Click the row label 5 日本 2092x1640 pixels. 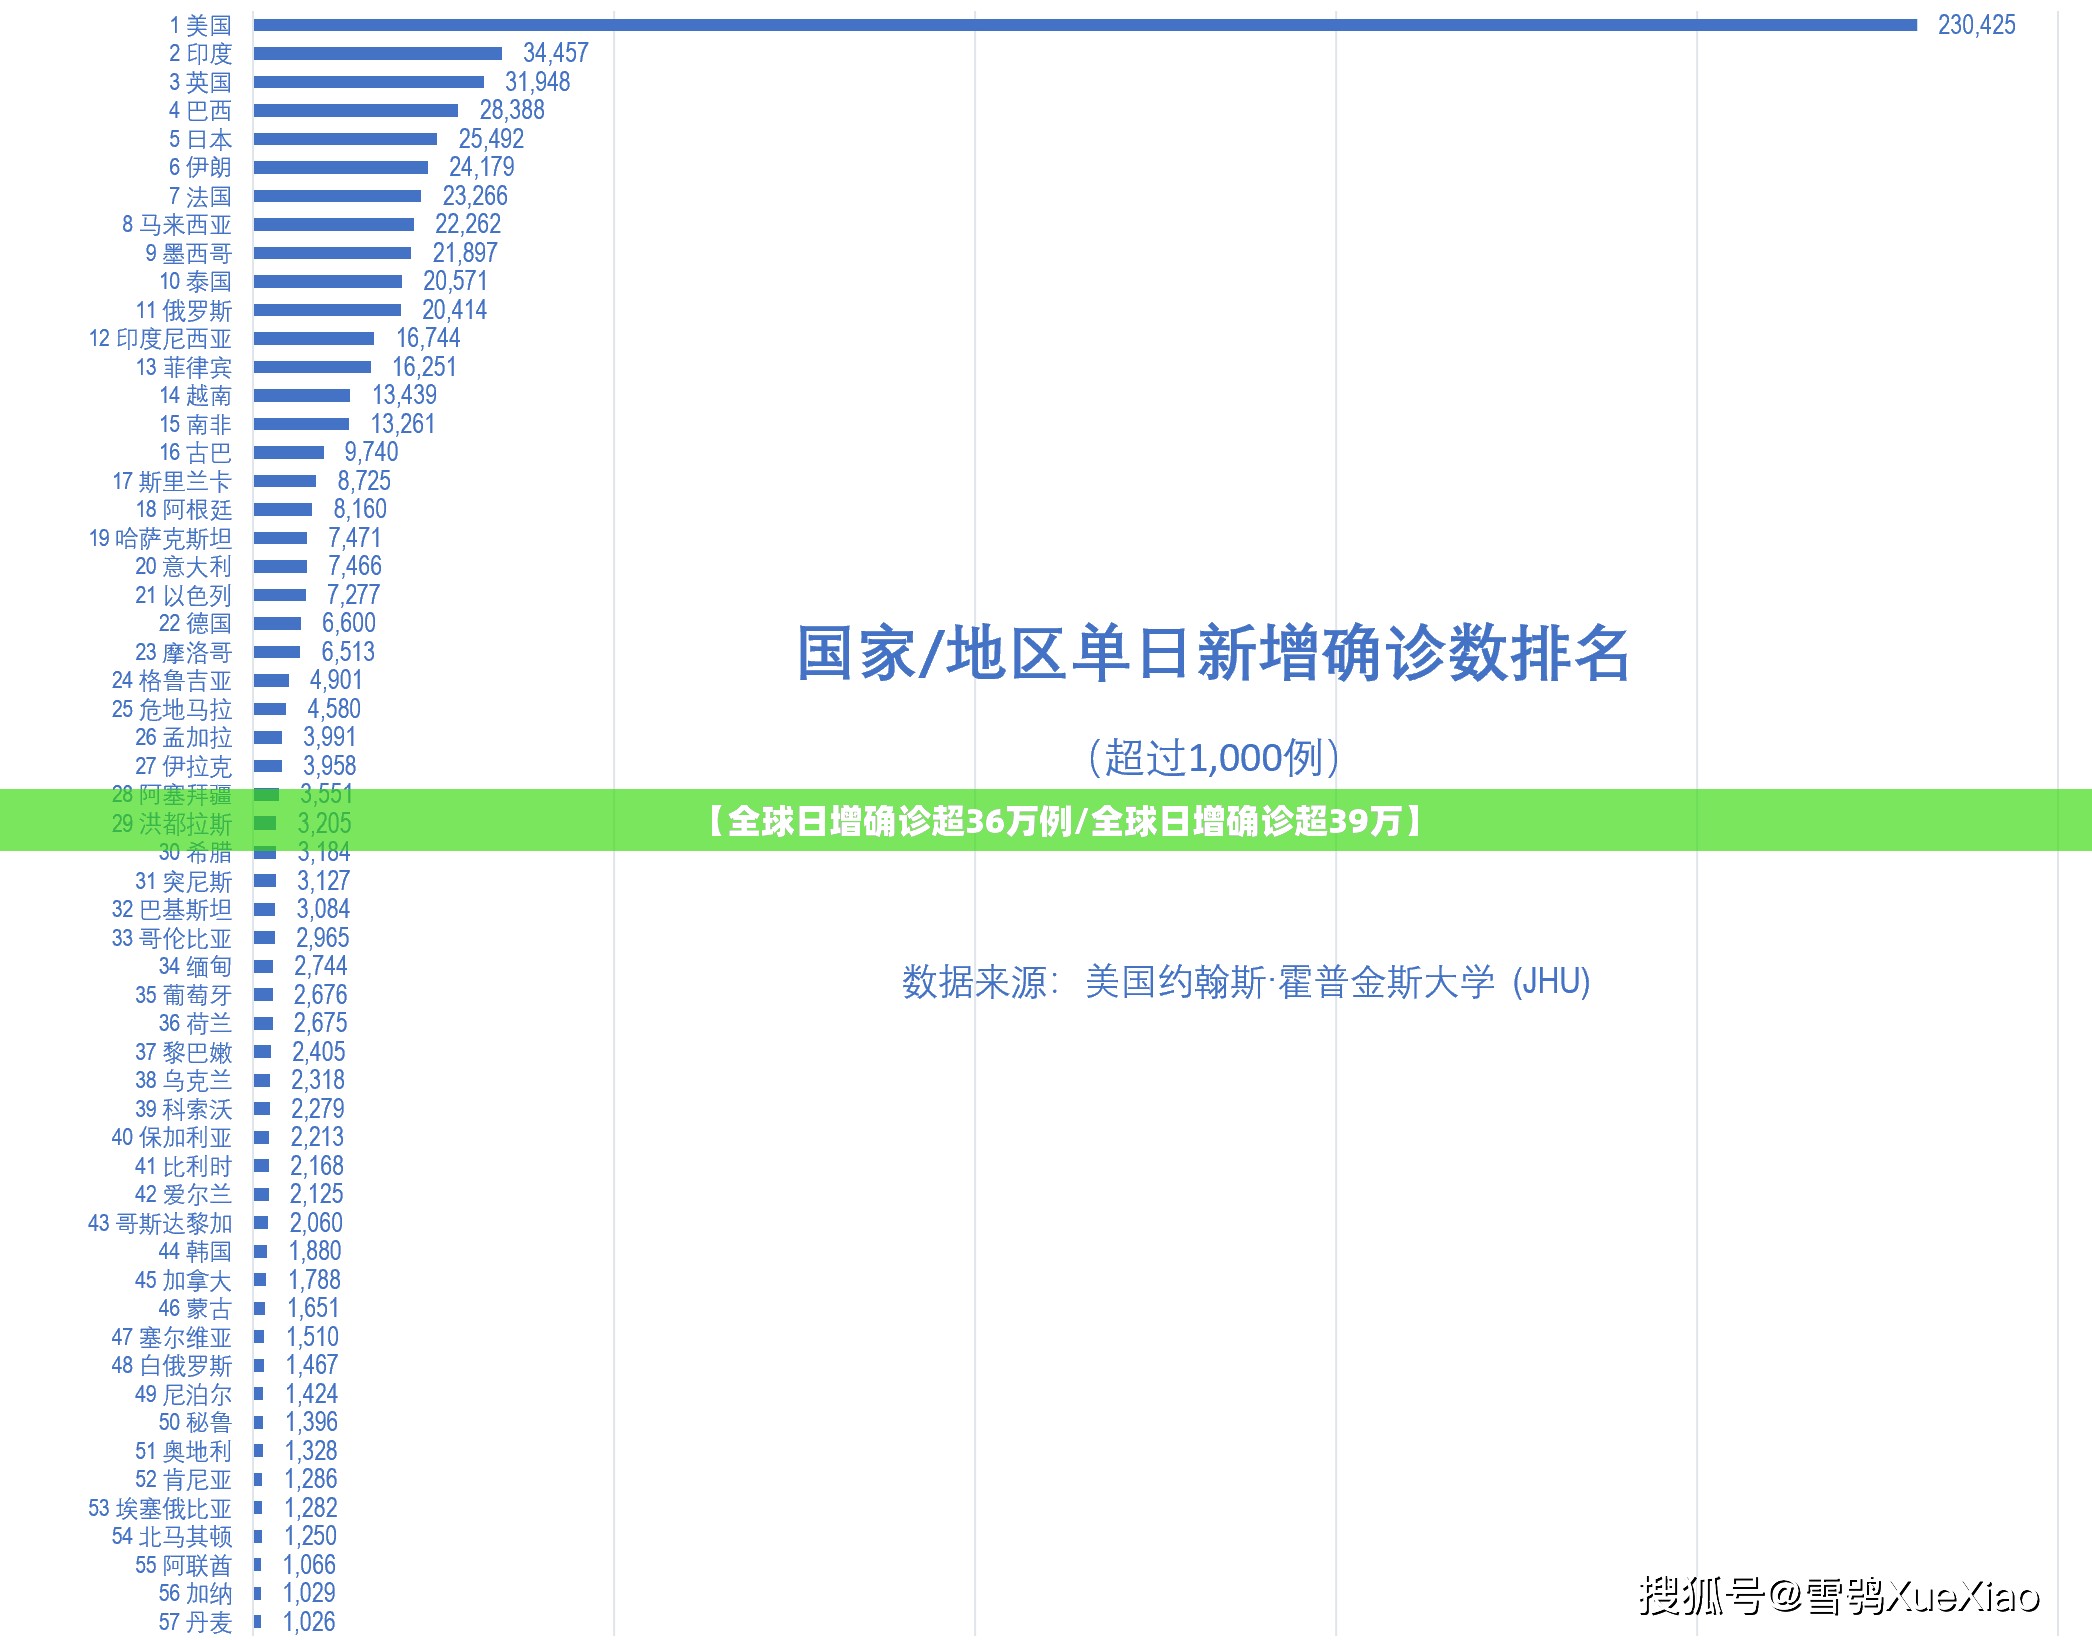tap(200, 139)
